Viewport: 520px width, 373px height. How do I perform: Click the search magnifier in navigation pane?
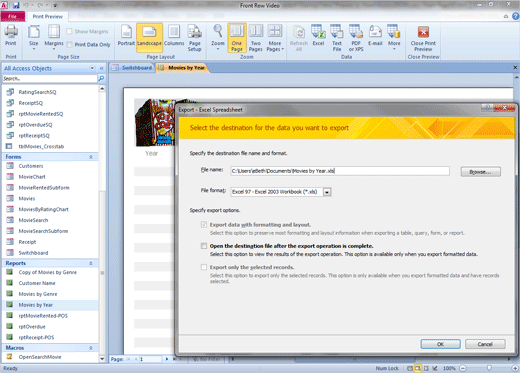101,78
